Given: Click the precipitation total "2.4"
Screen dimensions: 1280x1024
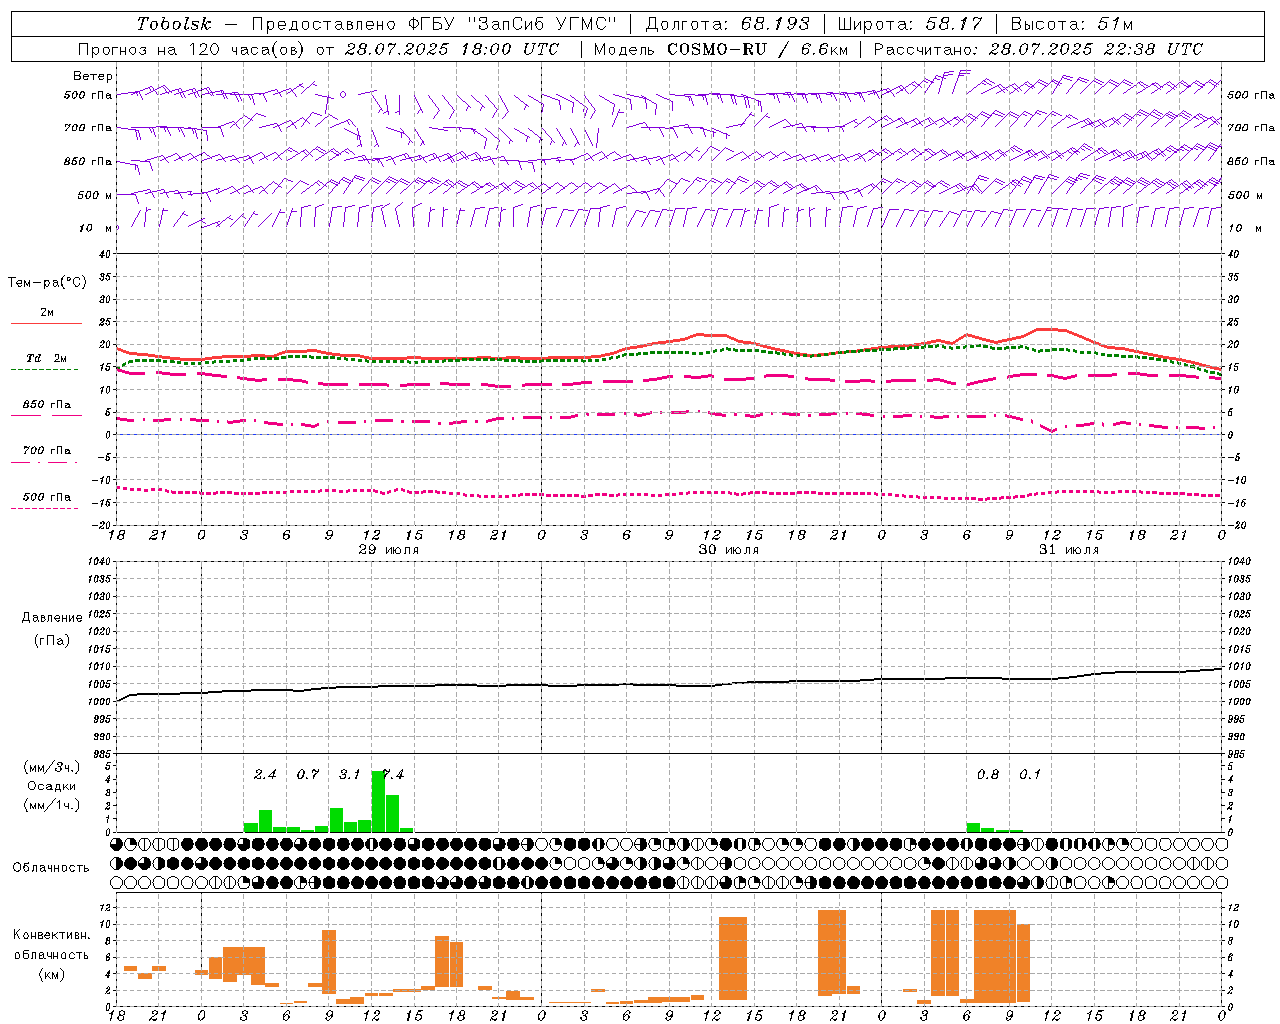Looking at the screenshot, I should [265, 775].
